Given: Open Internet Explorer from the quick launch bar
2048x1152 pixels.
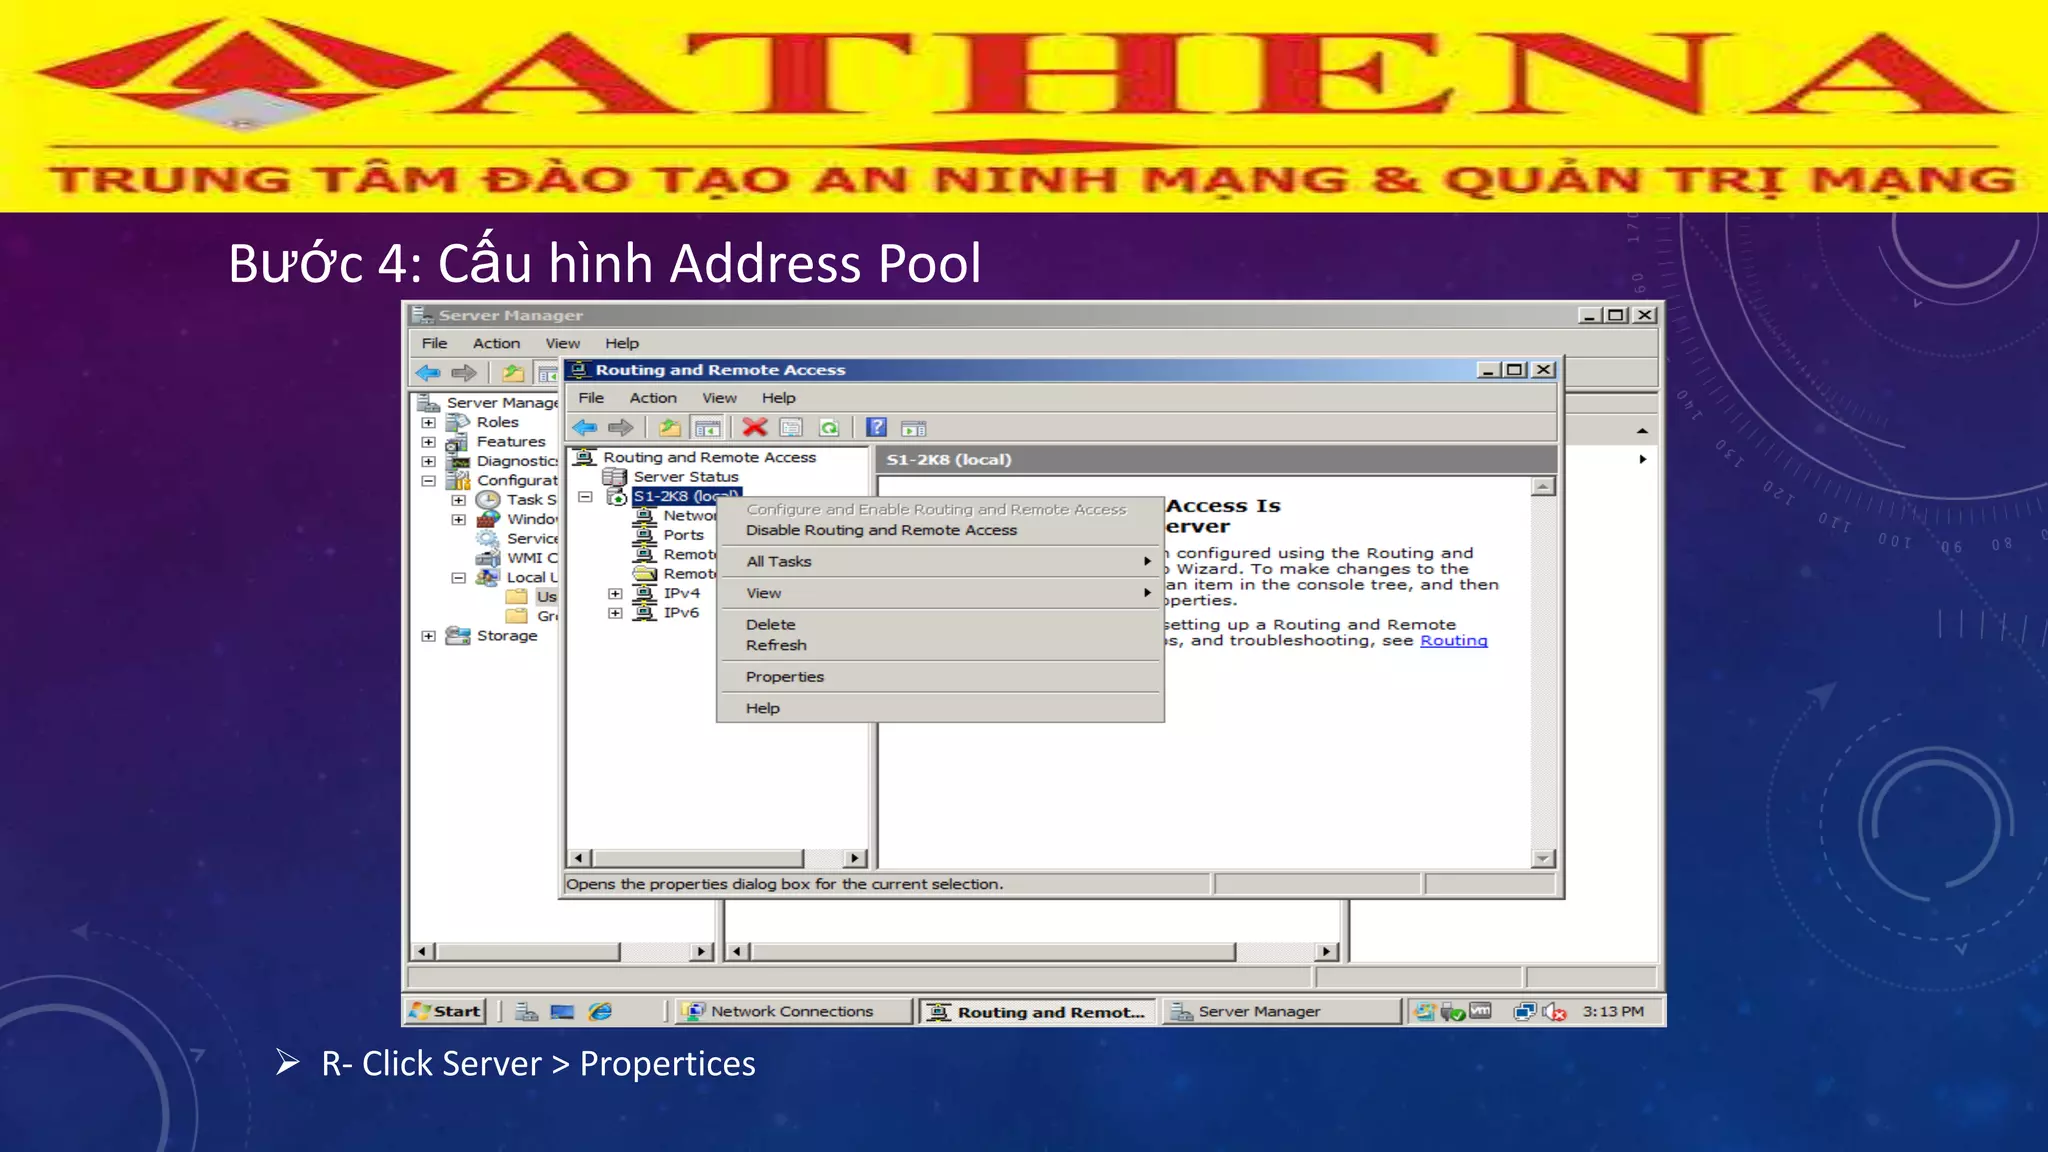Looking at the screenshot, I should [x=600, y=1011].
